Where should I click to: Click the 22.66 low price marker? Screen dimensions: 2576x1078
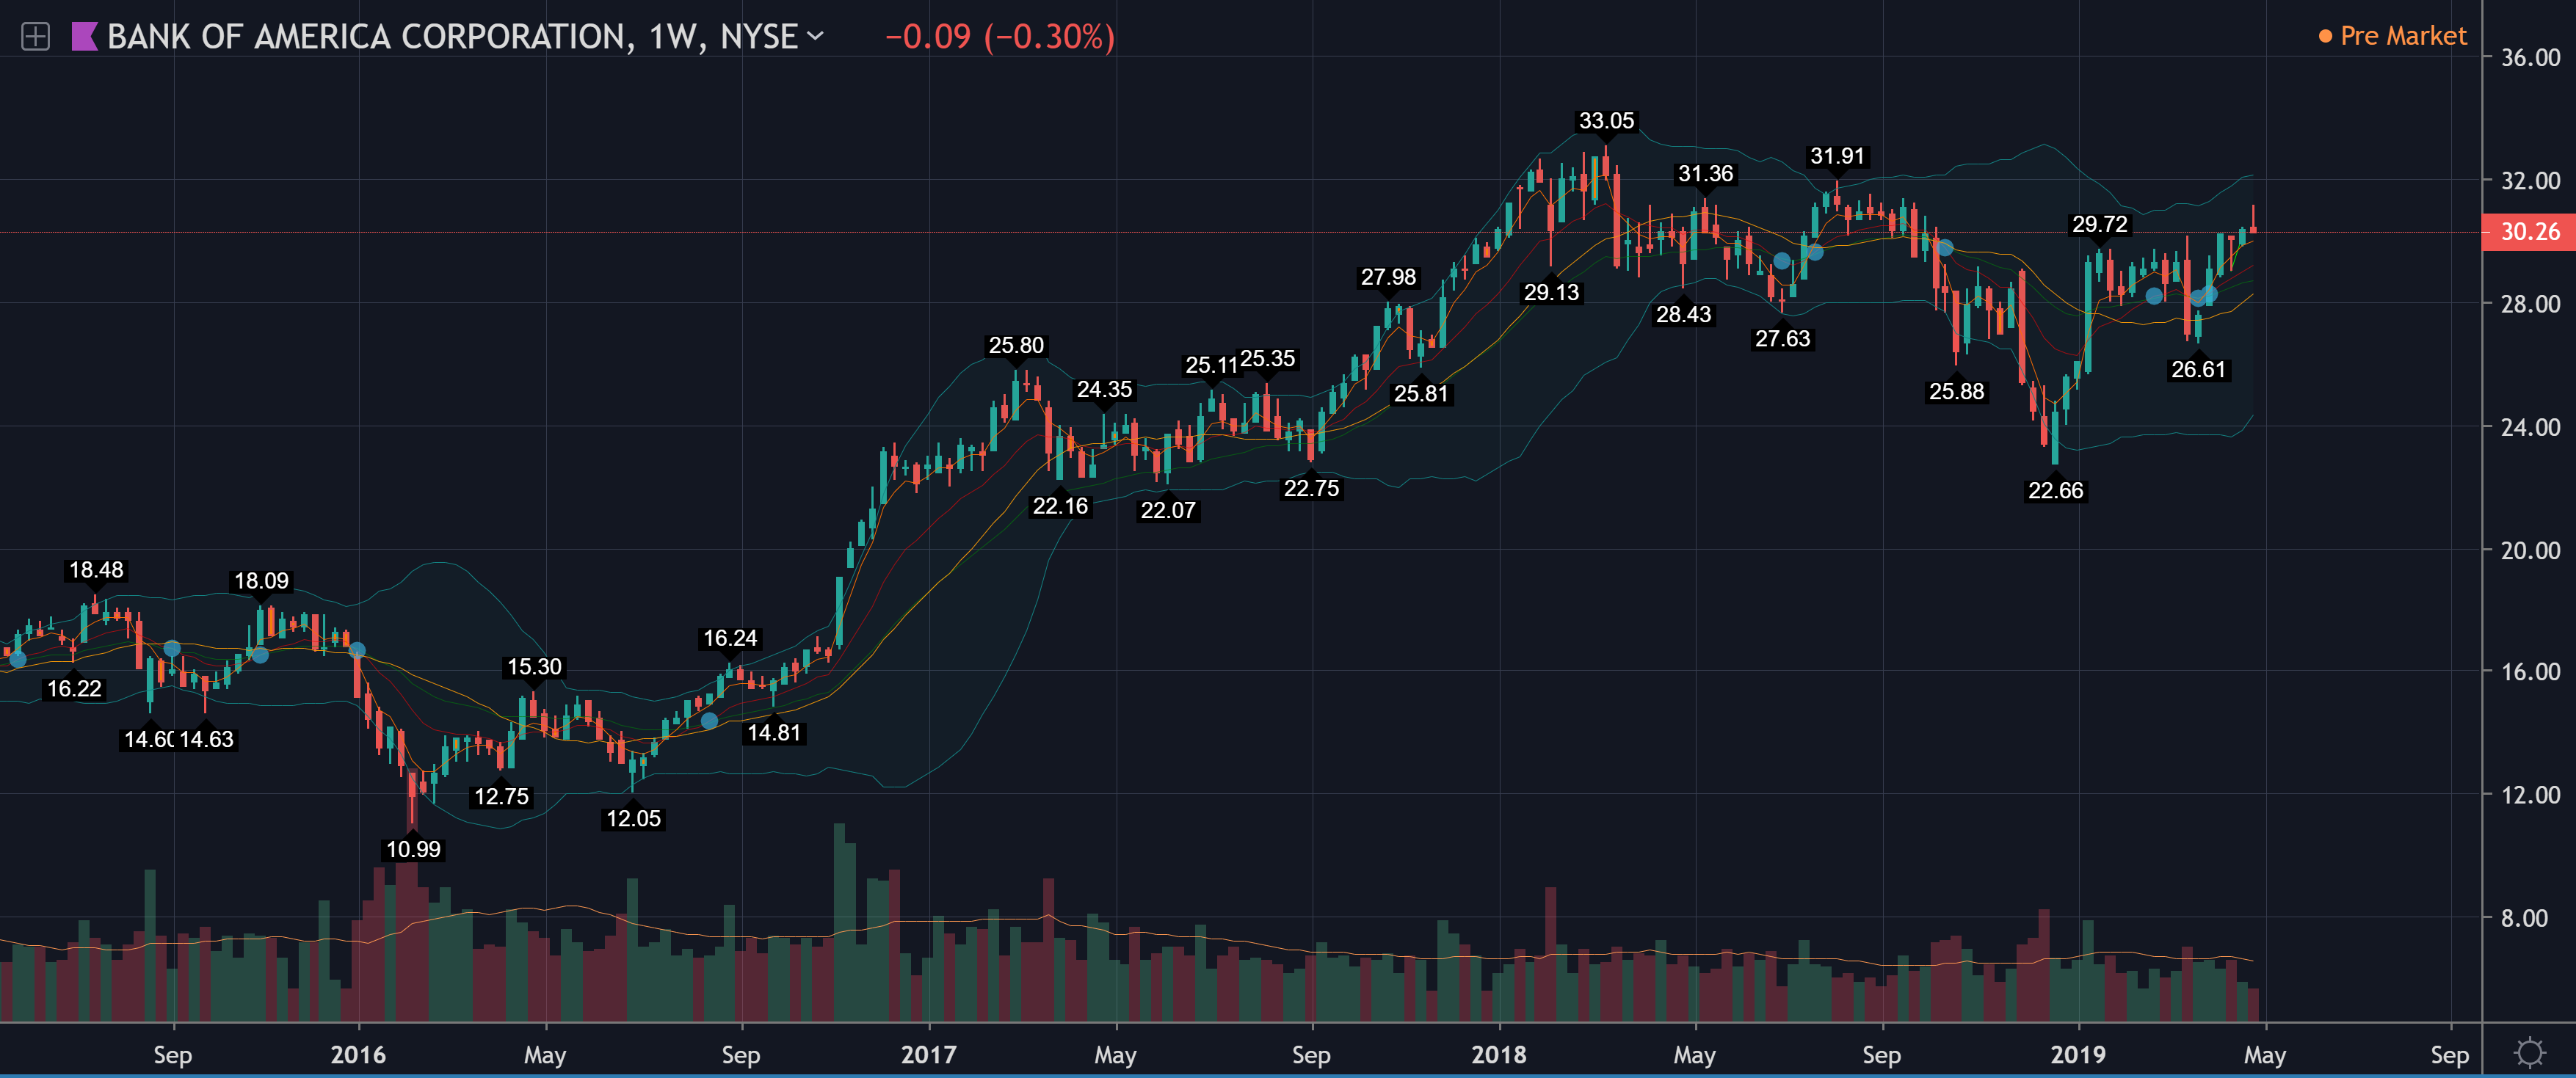[x=2055, y=490]
